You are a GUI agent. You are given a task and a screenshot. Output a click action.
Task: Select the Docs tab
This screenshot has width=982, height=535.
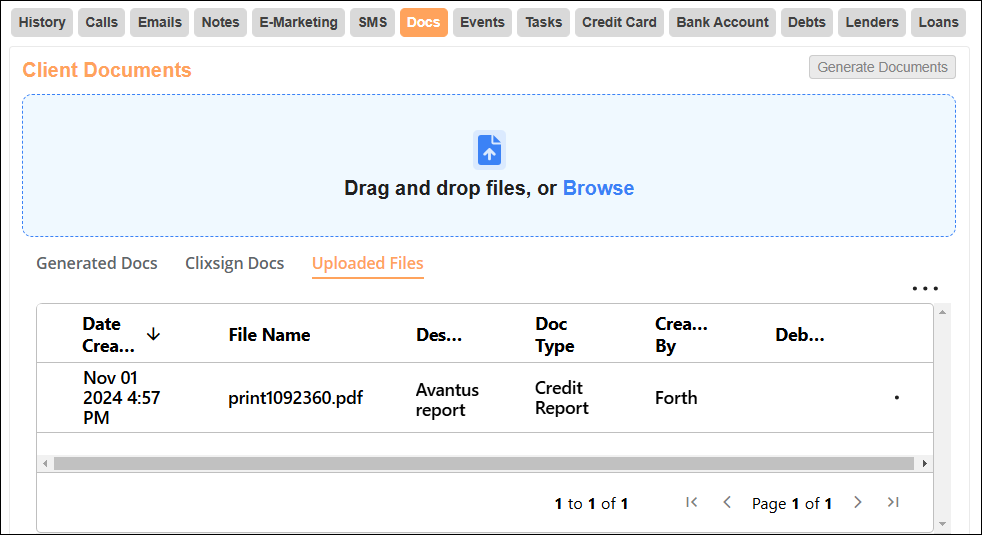[423, 23]
